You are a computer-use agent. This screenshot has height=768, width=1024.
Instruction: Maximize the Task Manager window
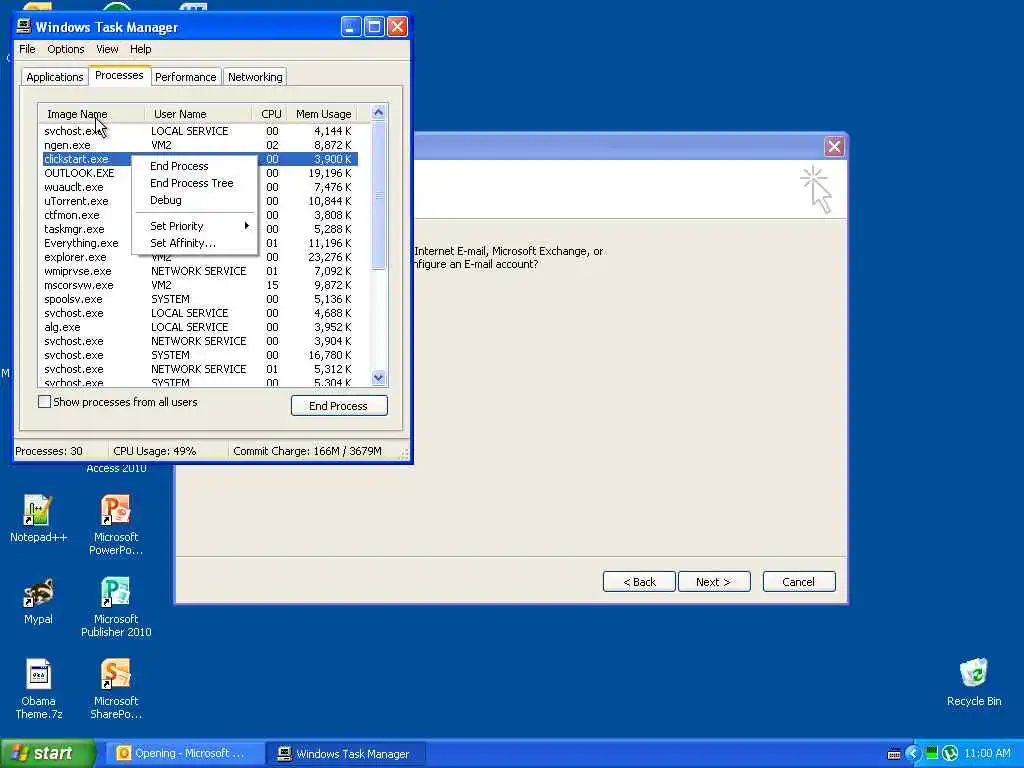click(x=374, y=27)
